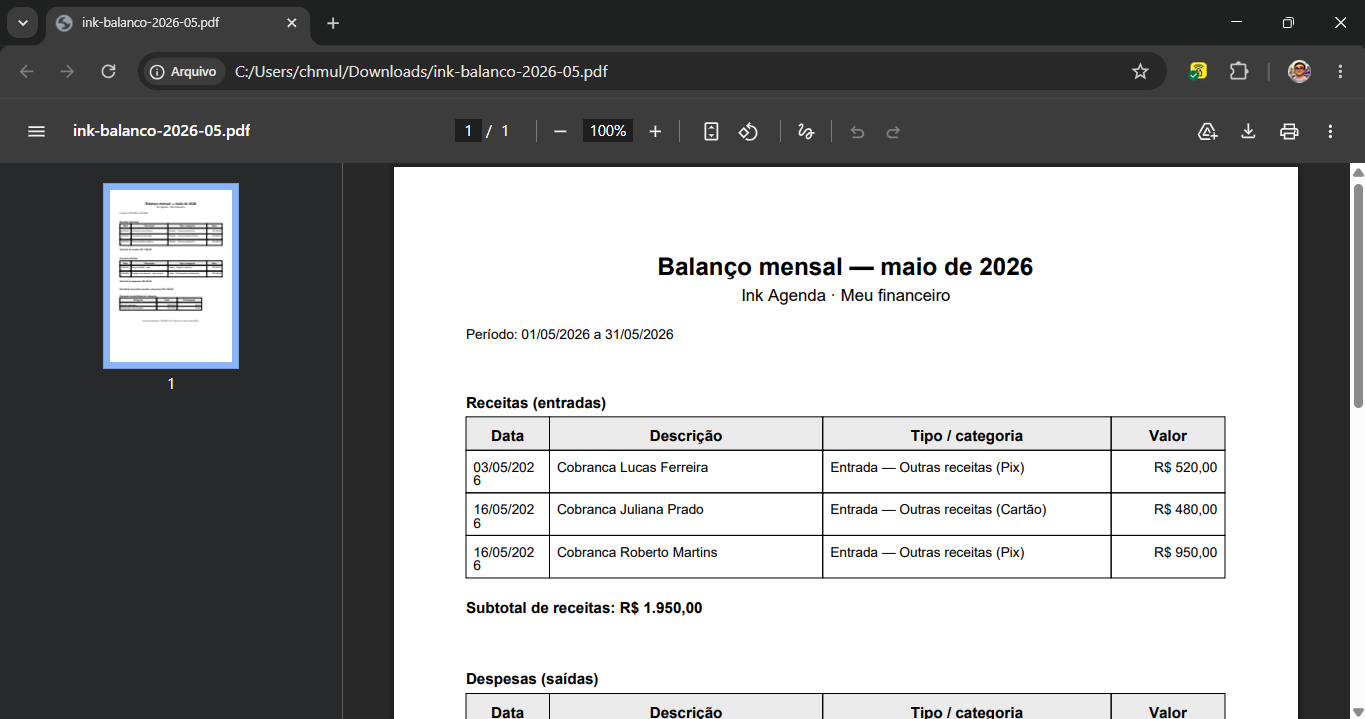Viewport: 1365px width, 719px height.
Task: Download the PDF file
Action: pos(1248,131)
